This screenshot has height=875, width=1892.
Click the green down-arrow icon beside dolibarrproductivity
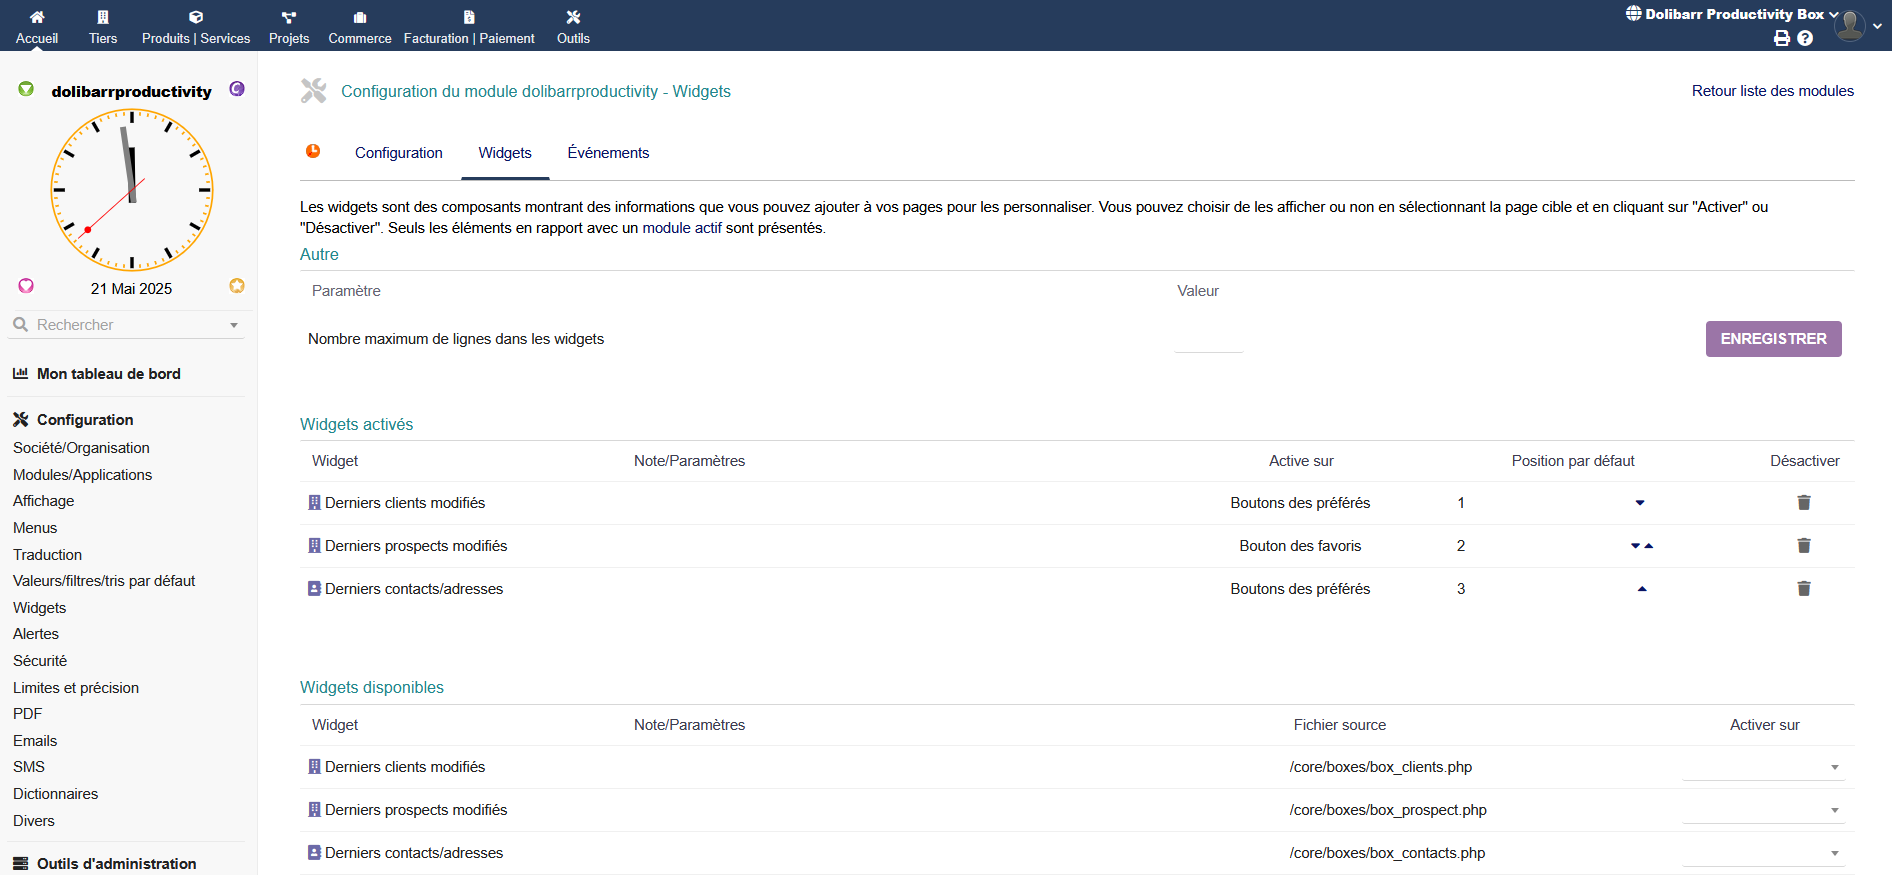[26, 90]
